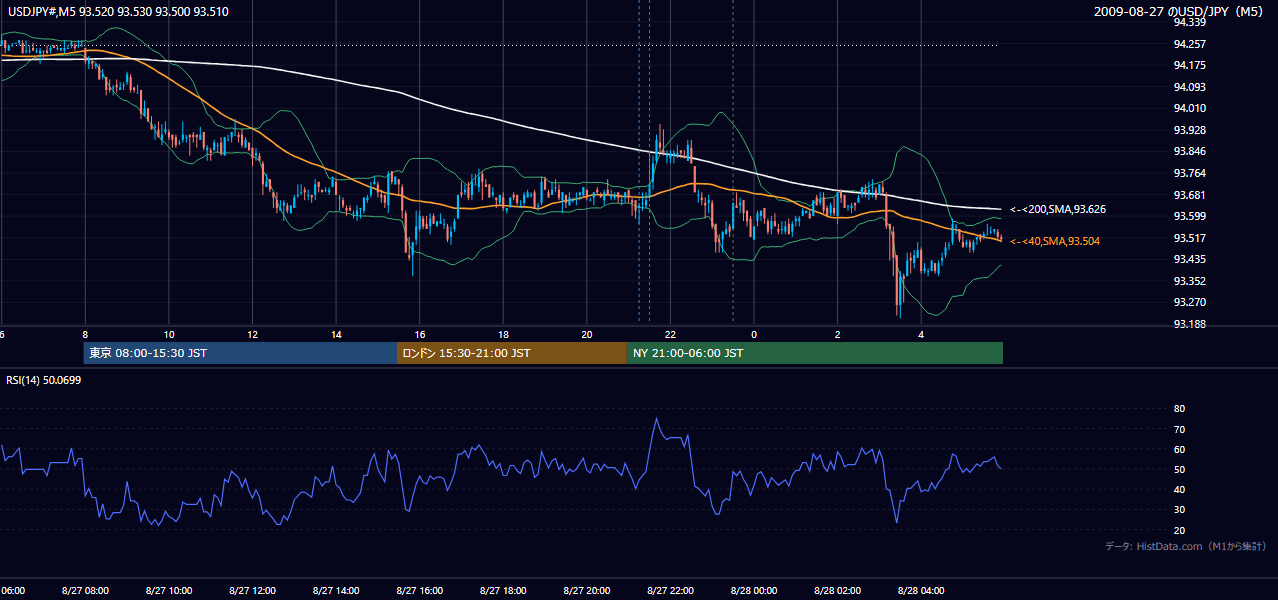Click price axis value 94.175

pyautogui.click(x=1189, y=65)
